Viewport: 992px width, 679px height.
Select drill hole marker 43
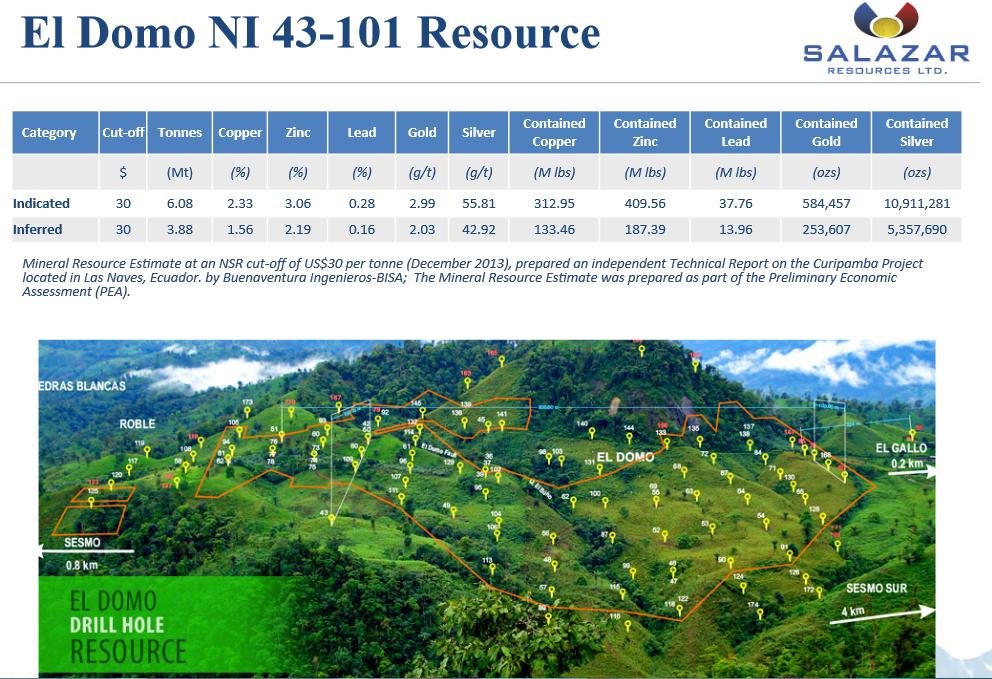click(x=331, y=518)
